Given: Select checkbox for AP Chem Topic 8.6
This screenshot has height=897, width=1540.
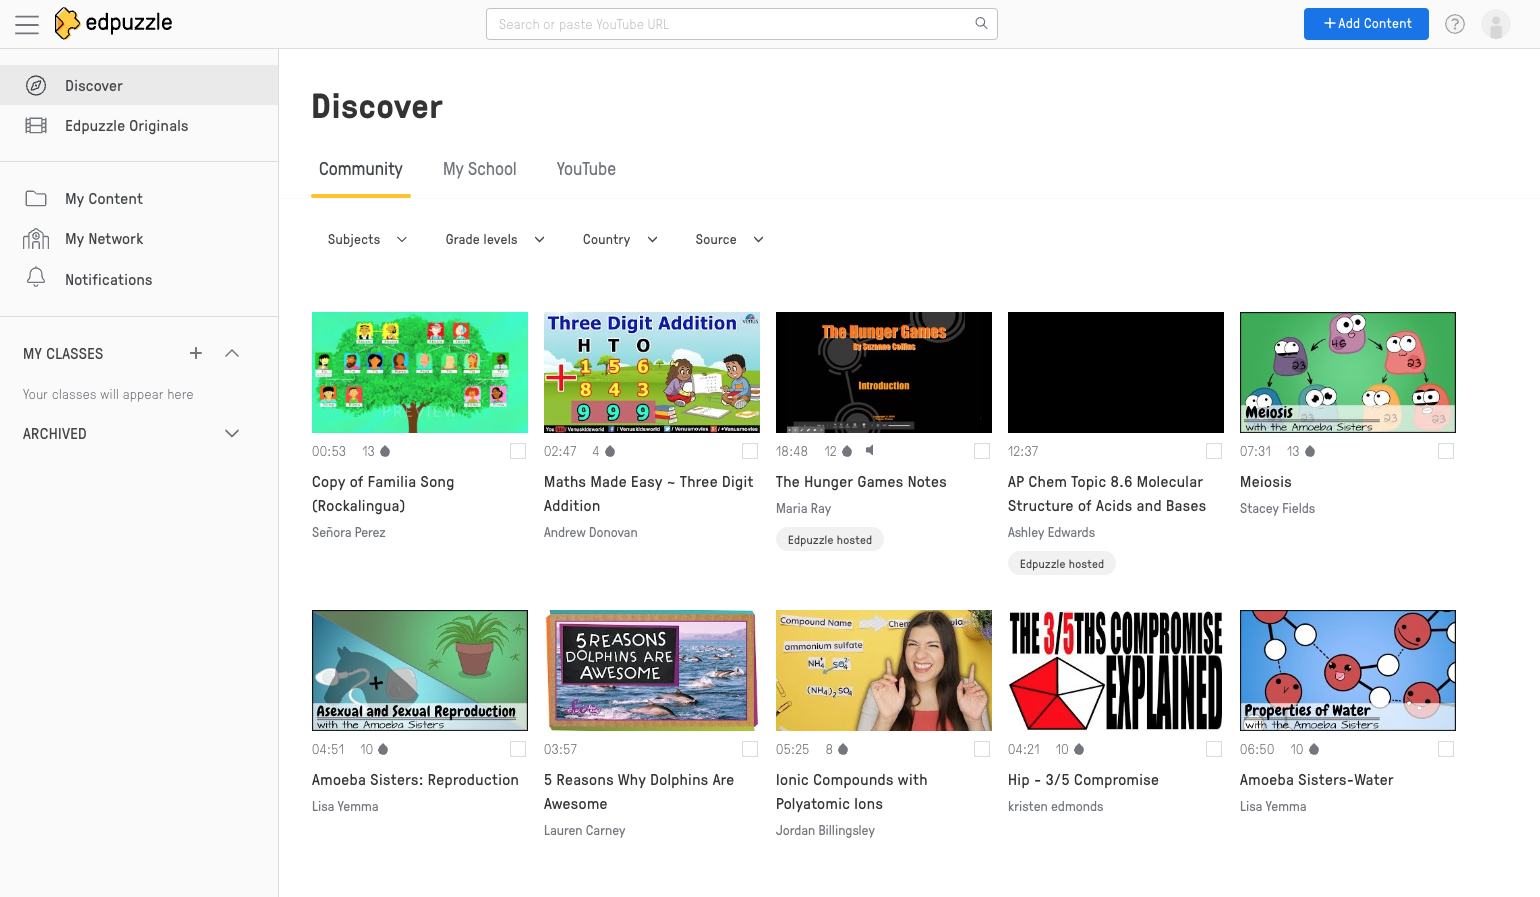Looking at the screenshot, I should 1214,451.
